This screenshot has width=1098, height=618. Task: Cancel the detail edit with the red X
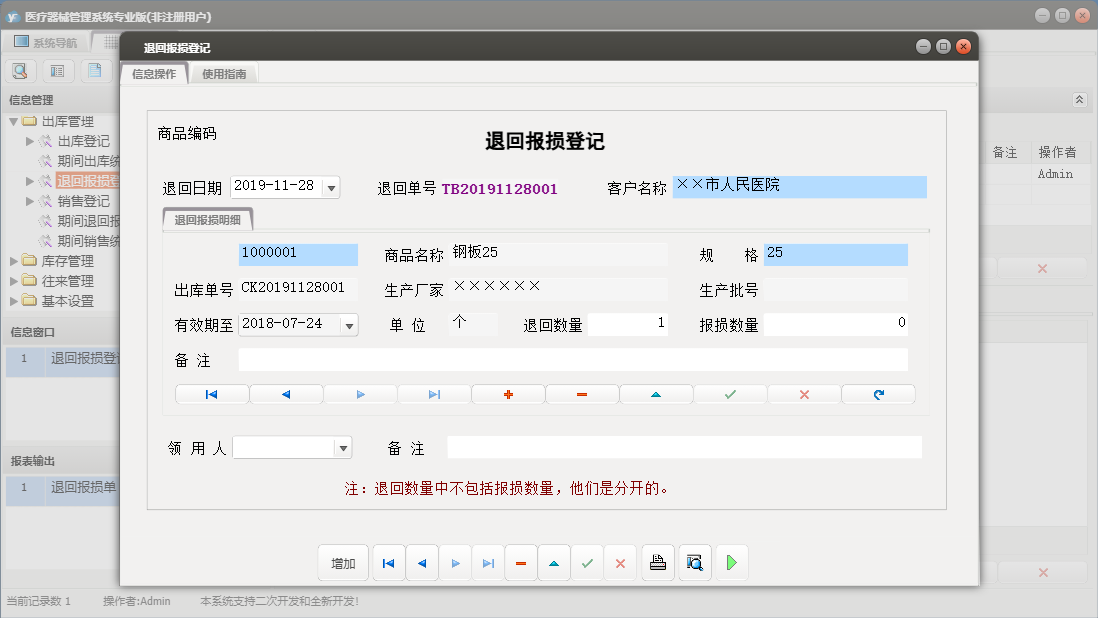tap(804, 395)
